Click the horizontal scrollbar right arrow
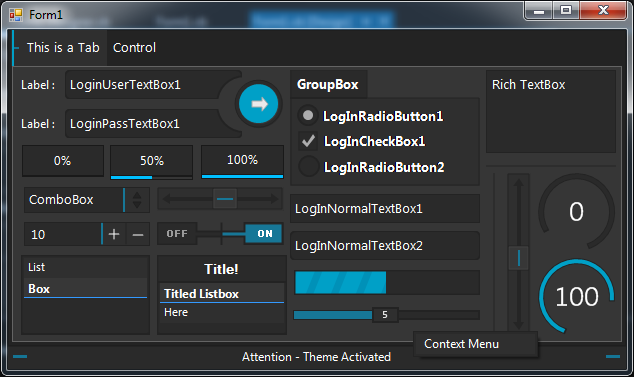The height and width of the screenshot is (377, 634). point(274,199)
